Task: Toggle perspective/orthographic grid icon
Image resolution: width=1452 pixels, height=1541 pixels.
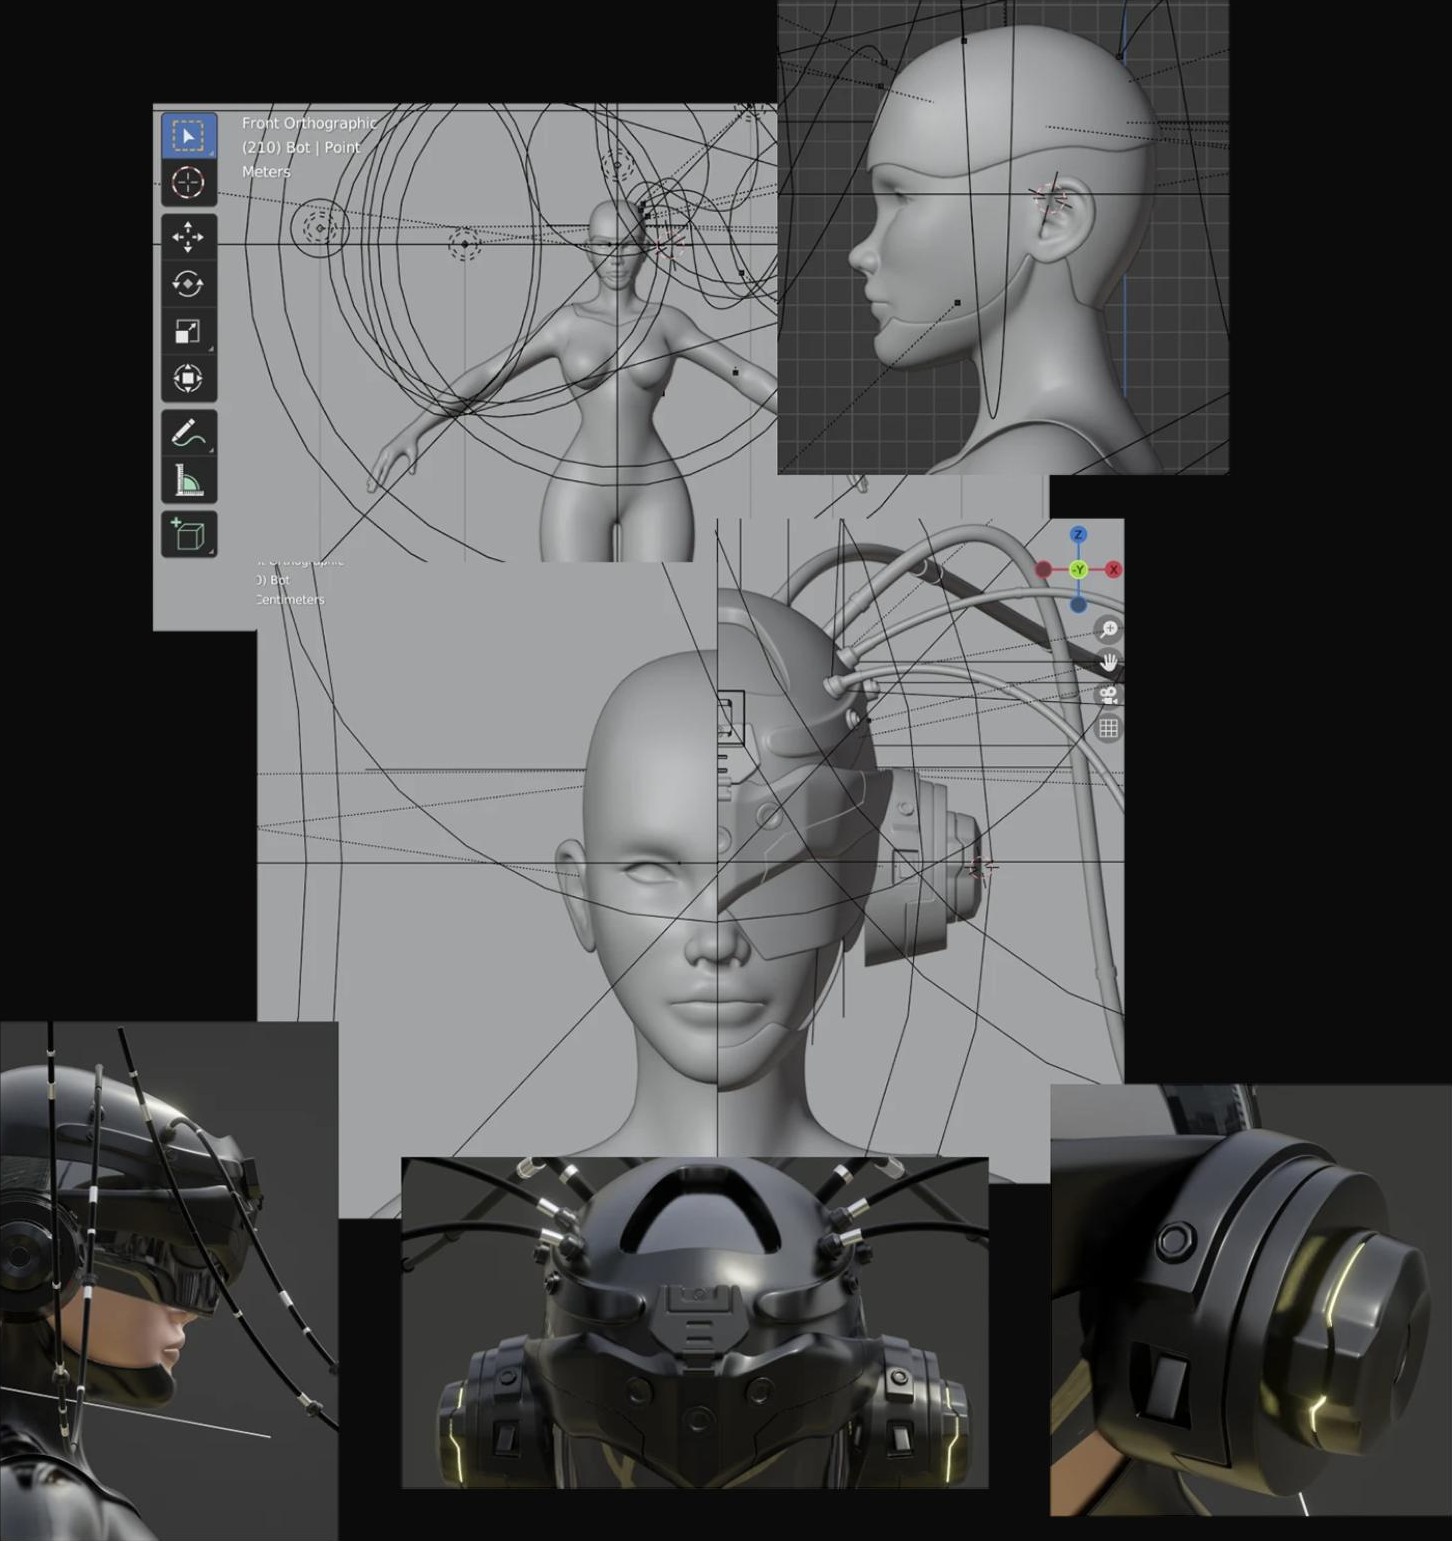Action: point(1108,728)
